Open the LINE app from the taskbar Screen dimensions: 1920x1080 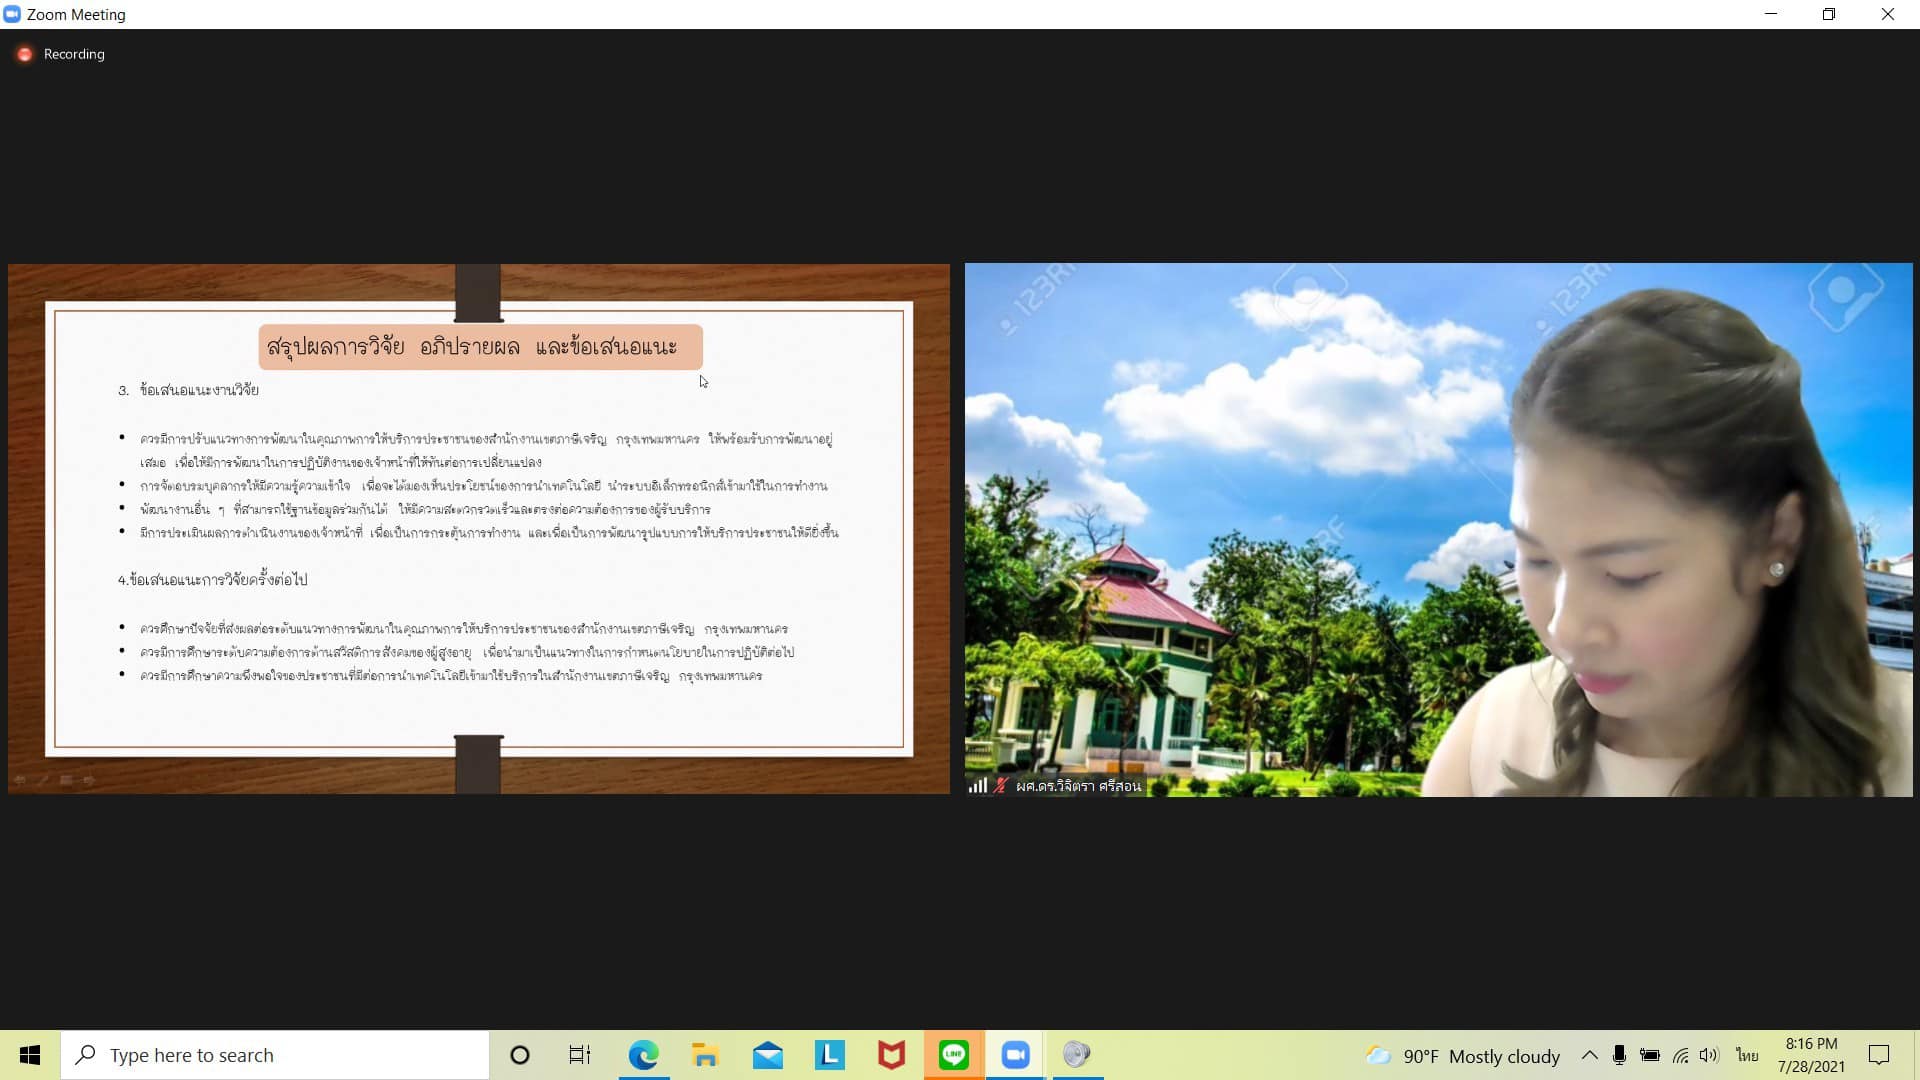[953, 1055]
